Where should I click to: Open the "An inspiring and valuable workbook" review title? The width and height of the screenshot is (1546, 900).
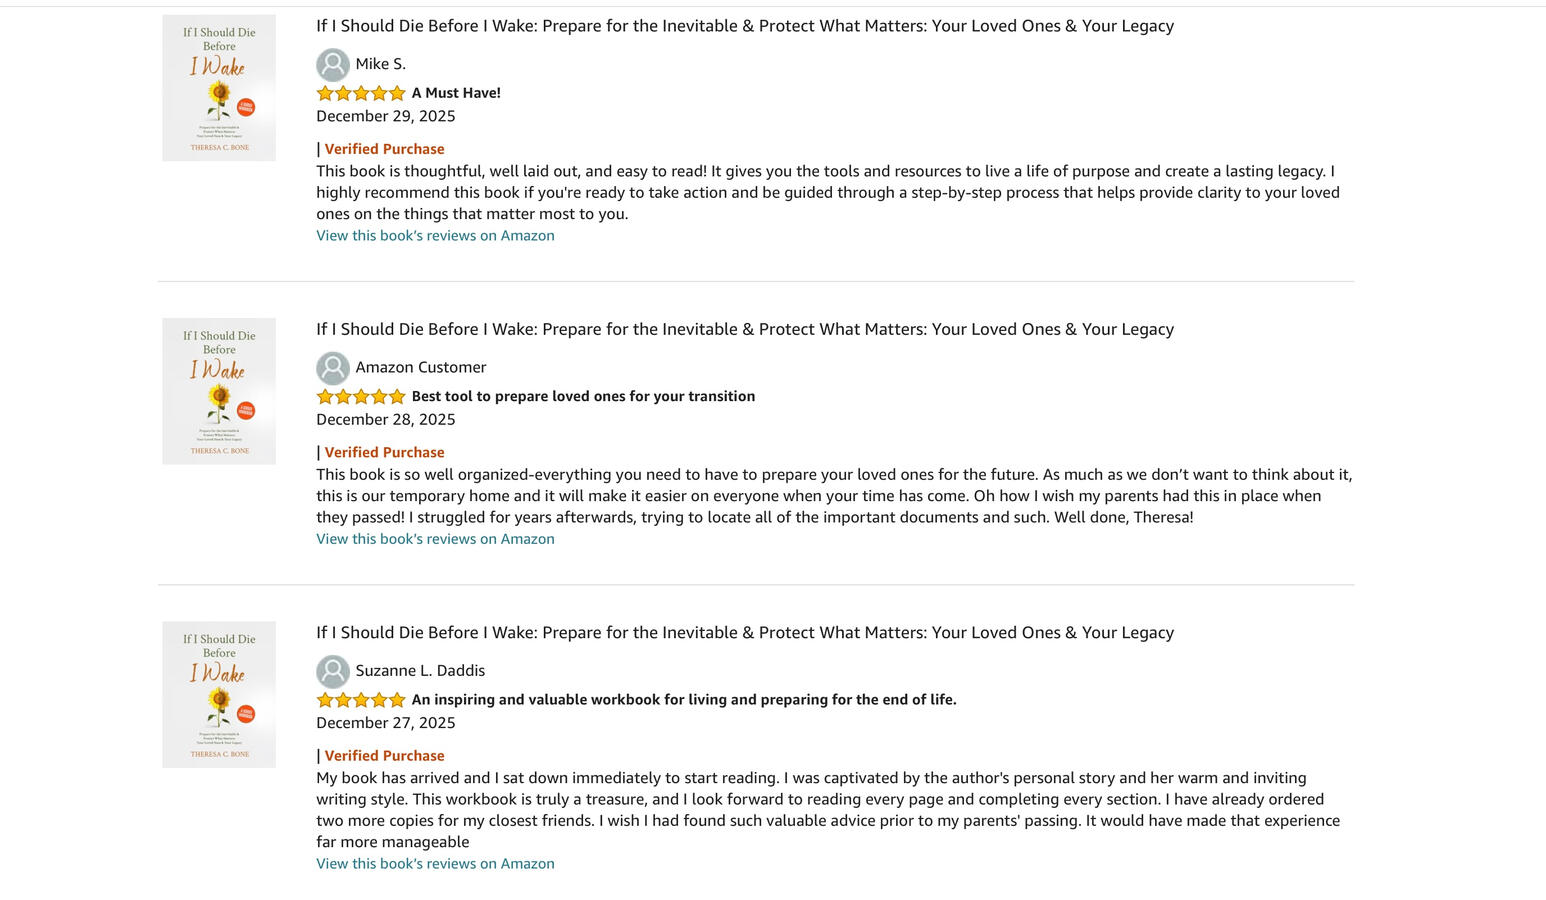684,700
